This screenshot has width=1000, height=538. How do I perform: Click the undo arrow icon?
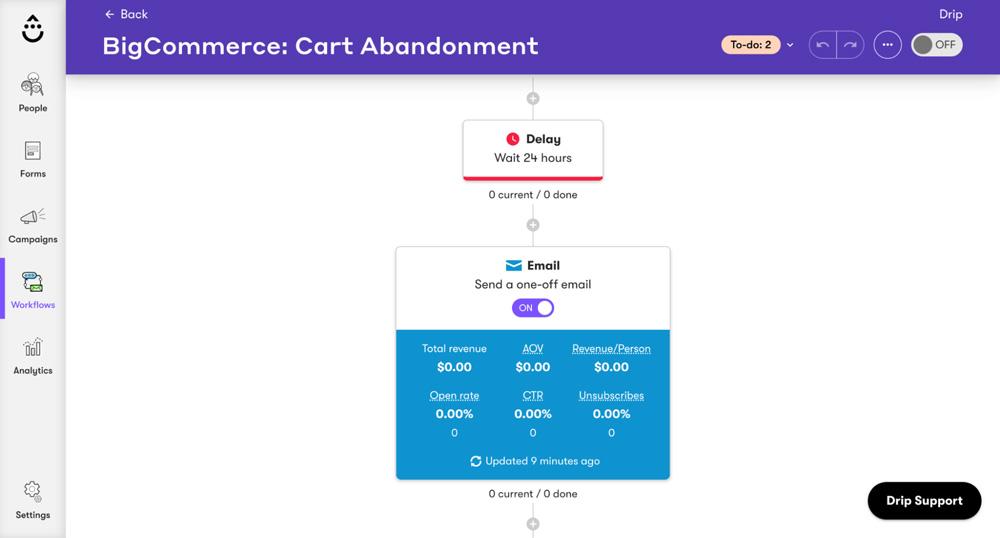tap(823, 45)
